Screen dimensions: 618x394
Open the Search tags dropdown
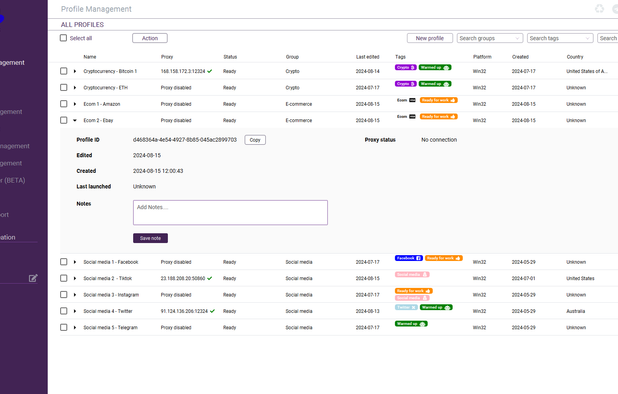pyautogui.click(x=560, y=38)
